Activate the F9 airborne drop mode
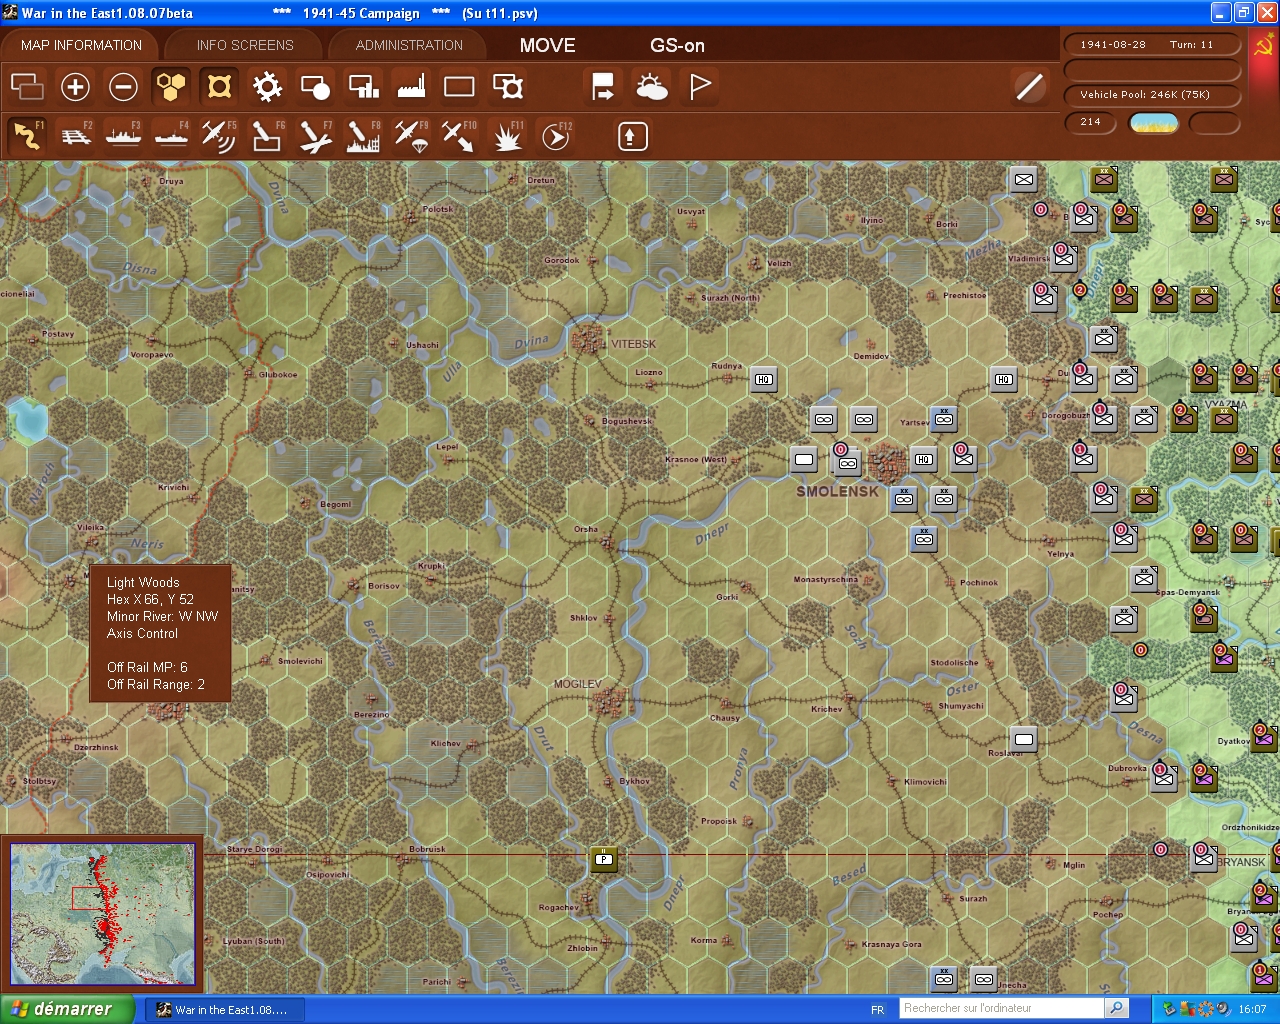The height and width of the screenshot is (1024, 1280). pyautogui.click(x=412, y=135)
